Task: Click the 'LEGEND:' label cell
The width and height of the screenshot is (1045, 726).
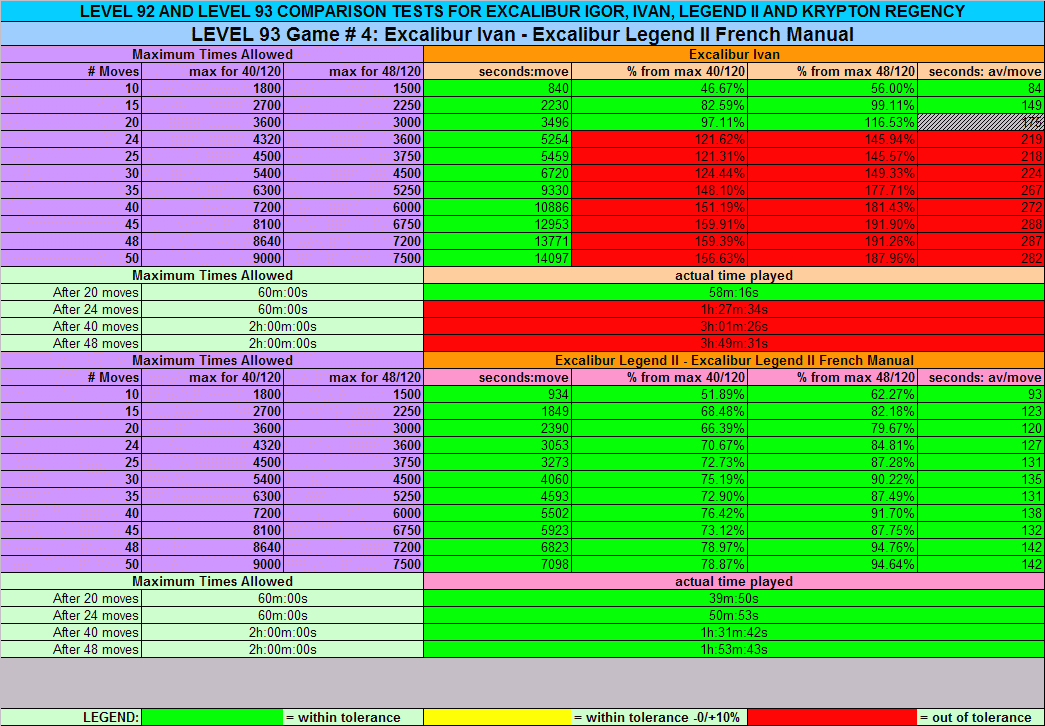Action: pos(71,717)
